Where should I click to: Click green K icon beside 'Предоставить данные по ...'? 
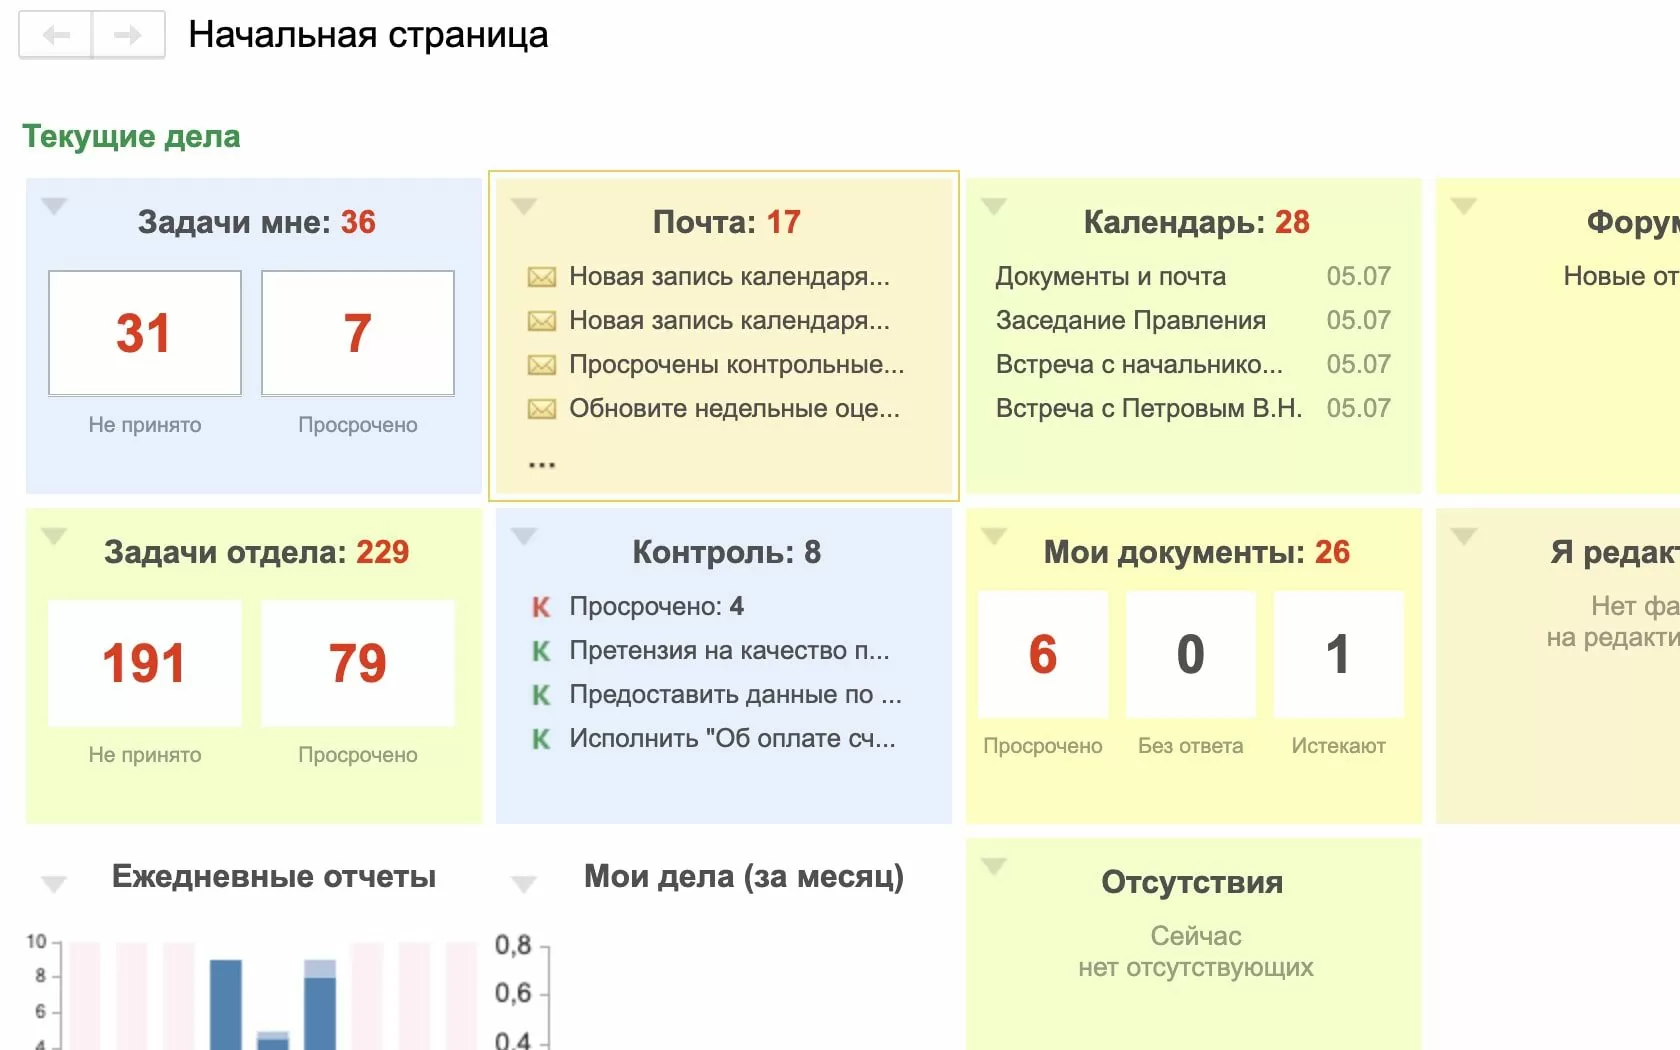[541, 695]
